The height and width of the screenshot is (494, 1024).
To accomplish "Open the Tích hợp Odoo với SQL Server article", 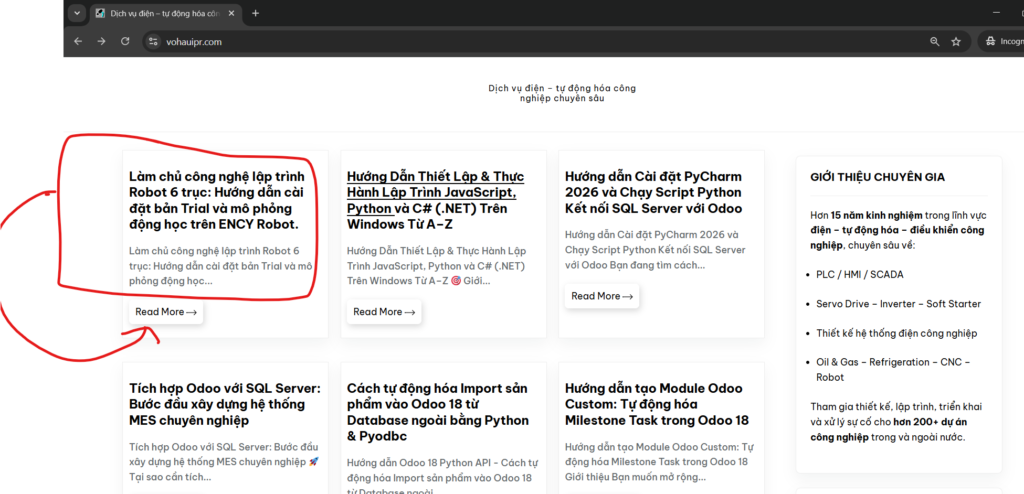I will tap(224, 404).
